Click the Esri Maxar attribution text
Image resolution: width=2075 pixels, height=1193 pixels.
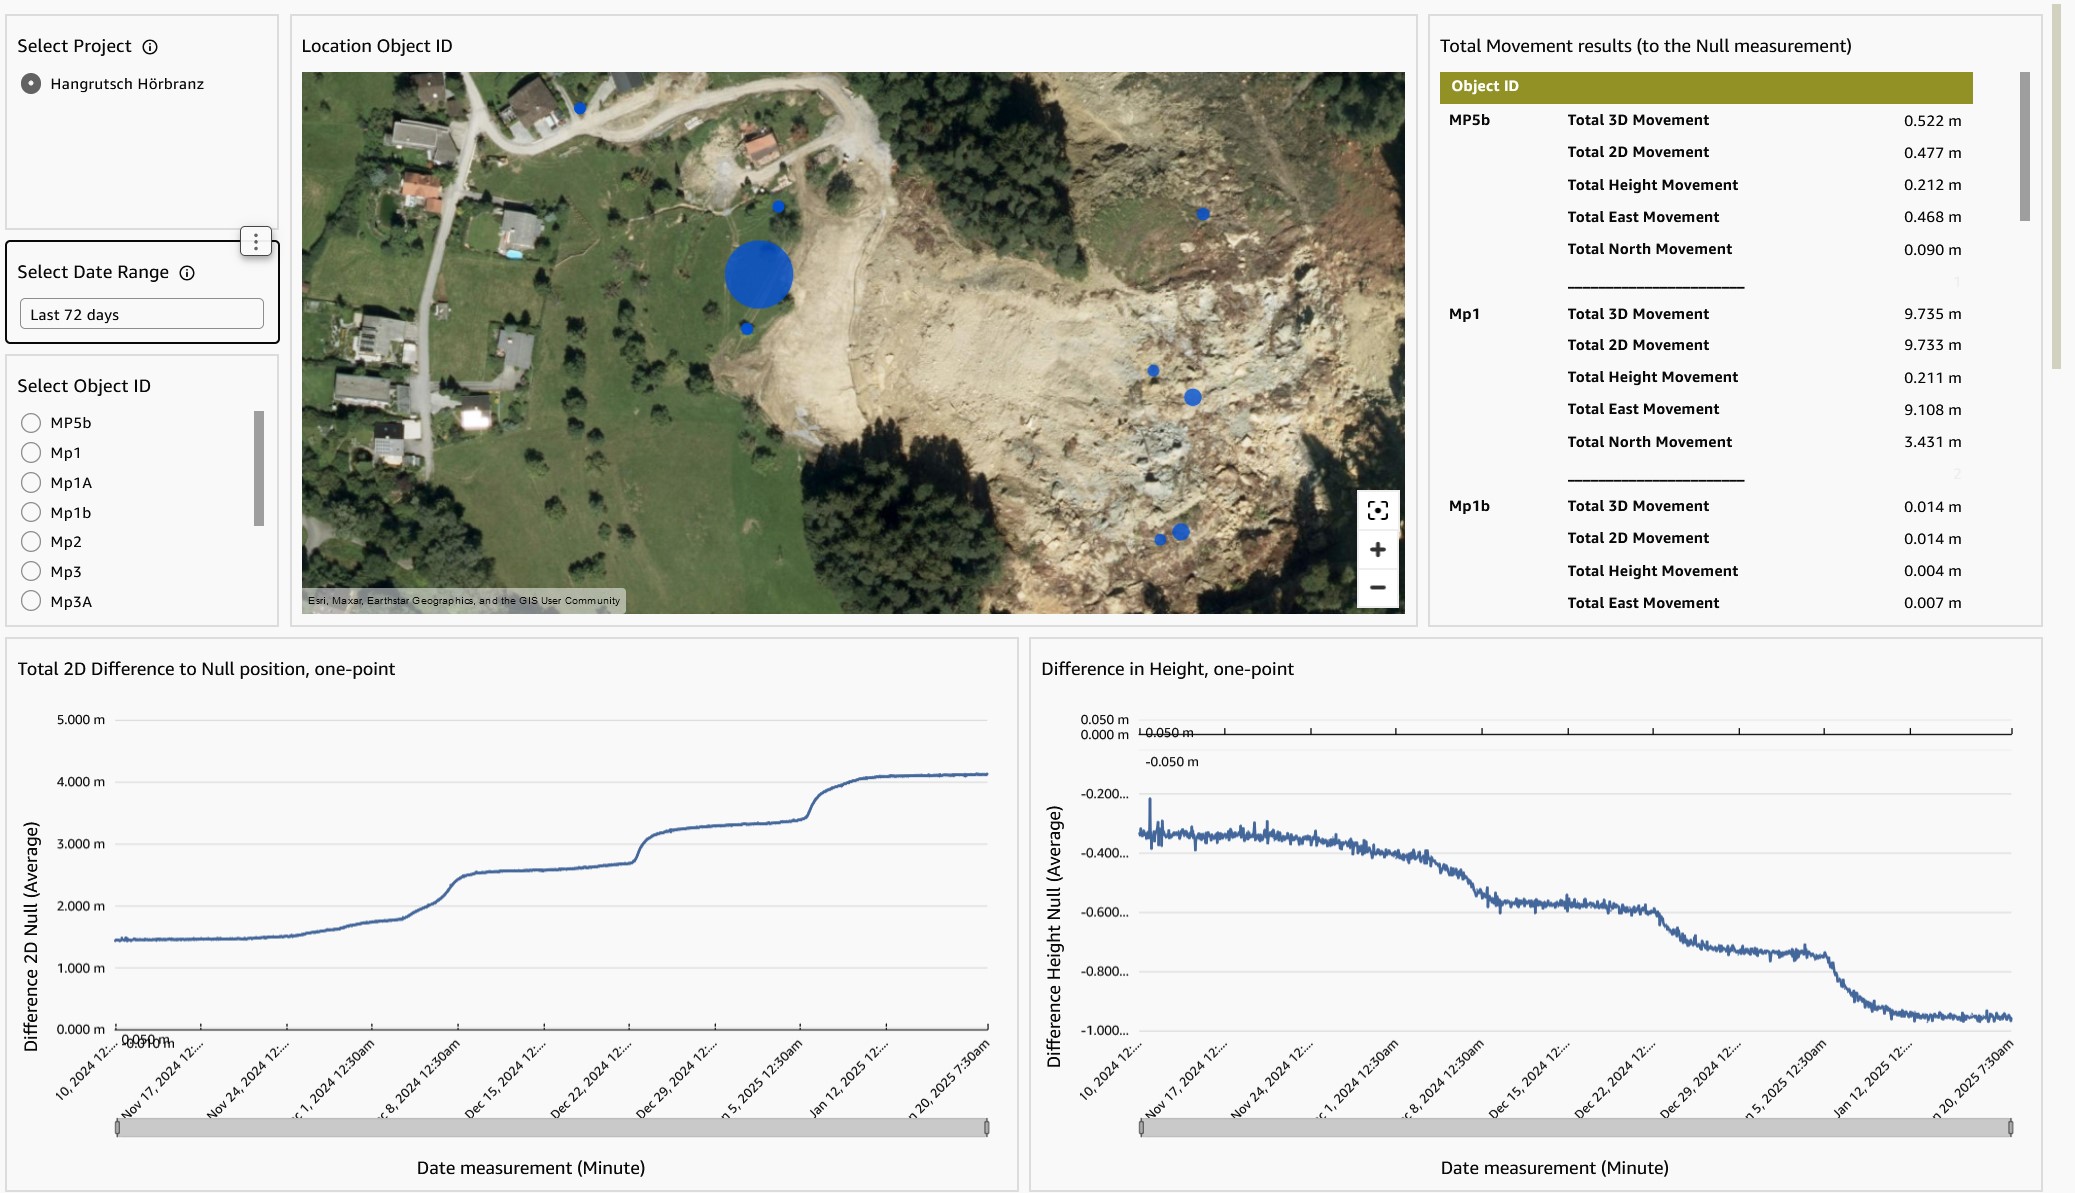463,601
